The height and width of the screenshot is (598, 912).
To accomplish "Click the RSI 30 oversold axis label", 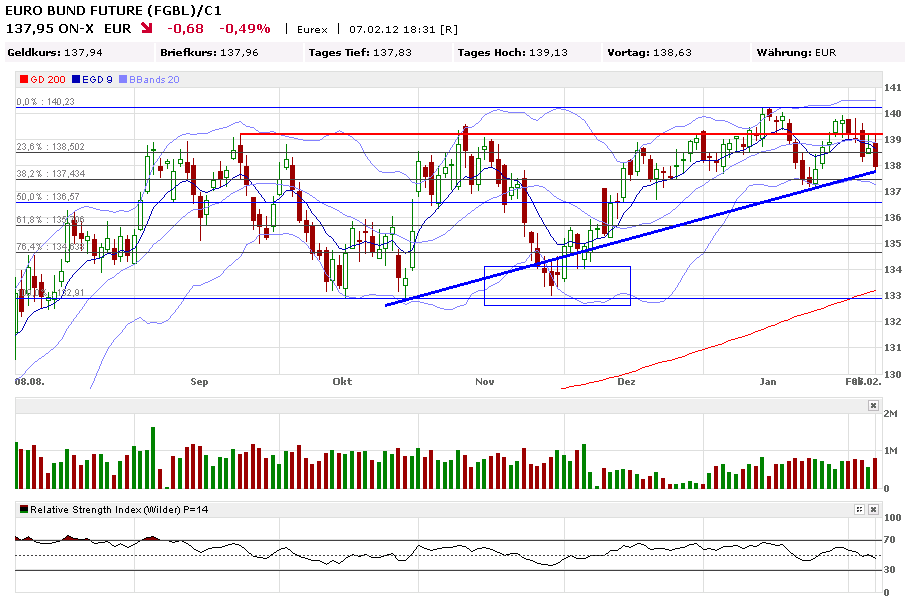I will (889, 569).
